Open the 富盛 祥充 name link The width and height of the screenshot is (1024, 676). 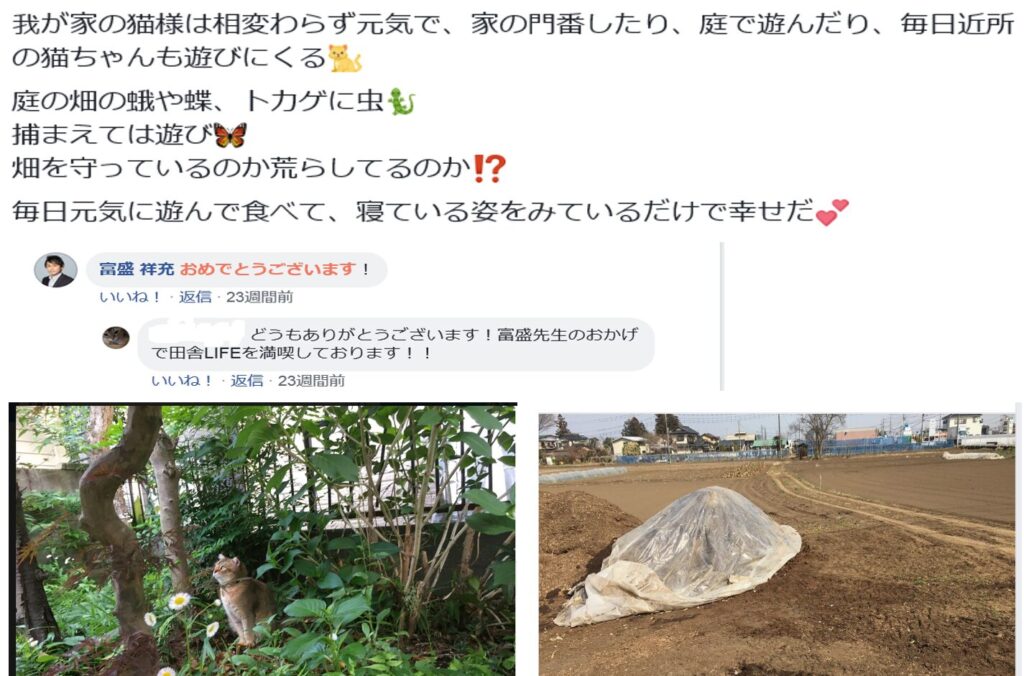tap(136, 268)
